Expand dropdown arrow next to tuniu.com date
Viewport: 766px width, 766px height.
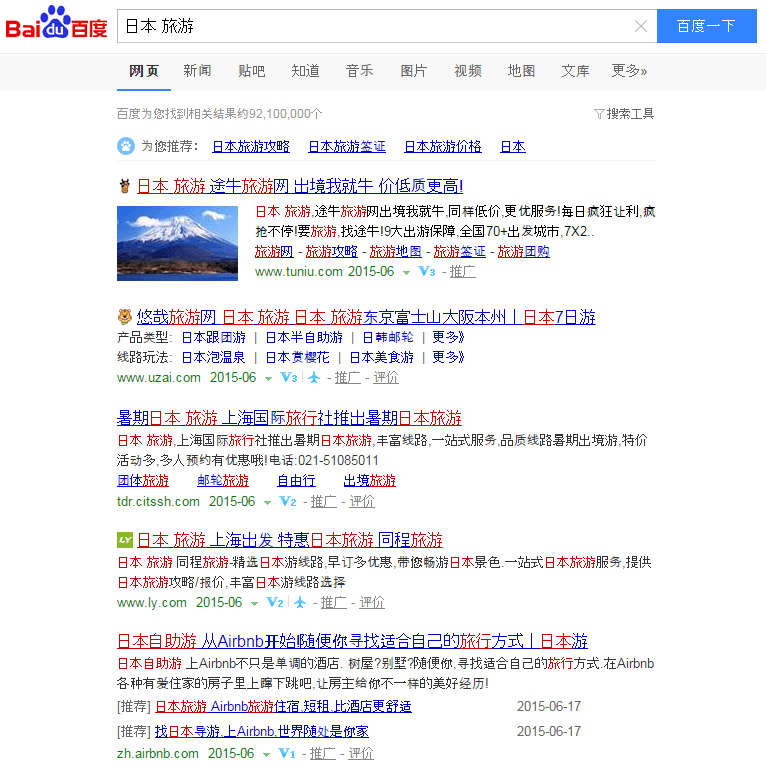tap(406, 272)
